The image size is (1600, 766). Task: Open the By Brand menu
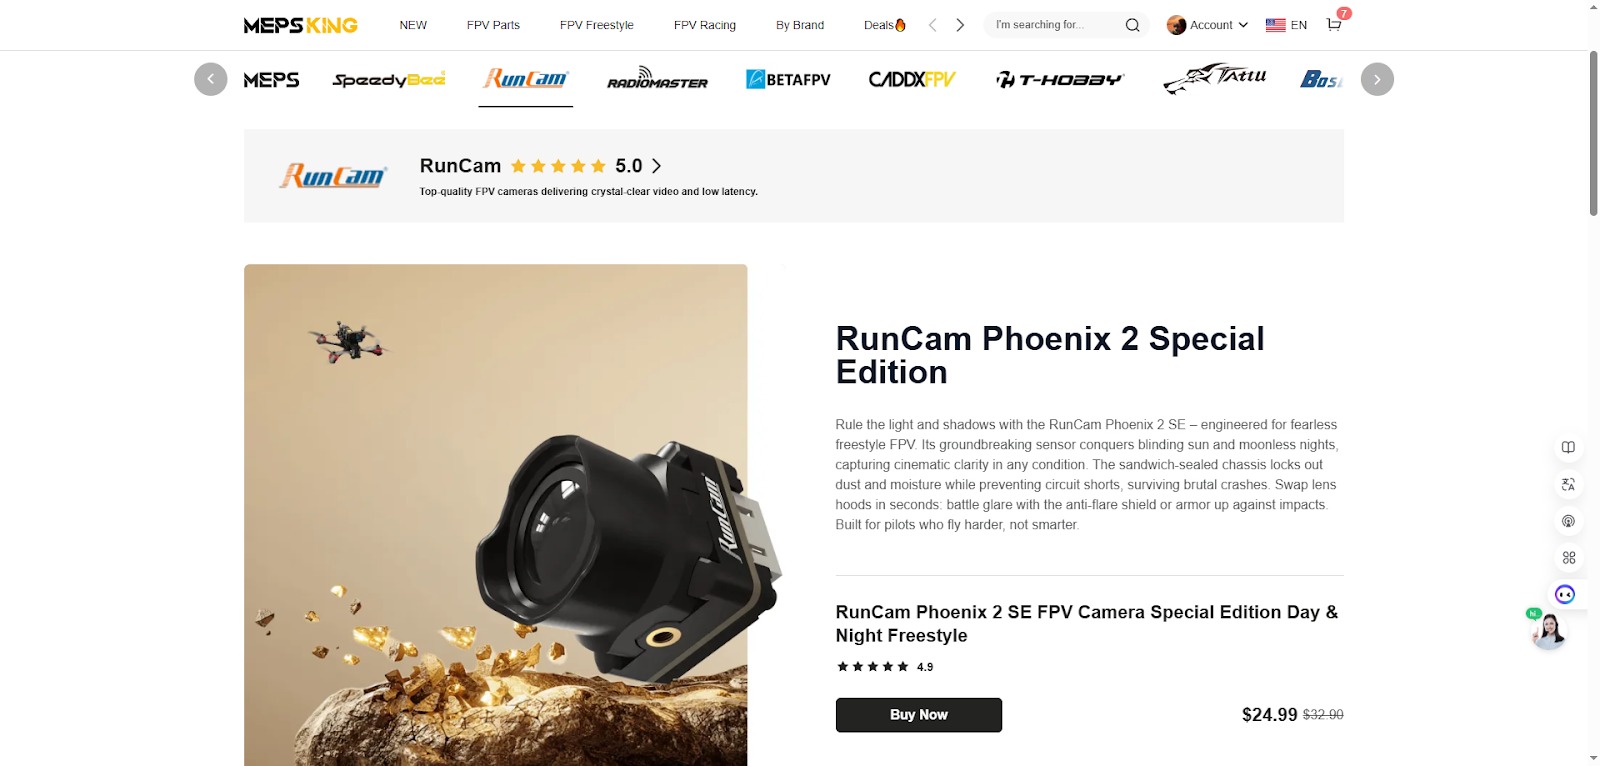[x=800, y=25]
